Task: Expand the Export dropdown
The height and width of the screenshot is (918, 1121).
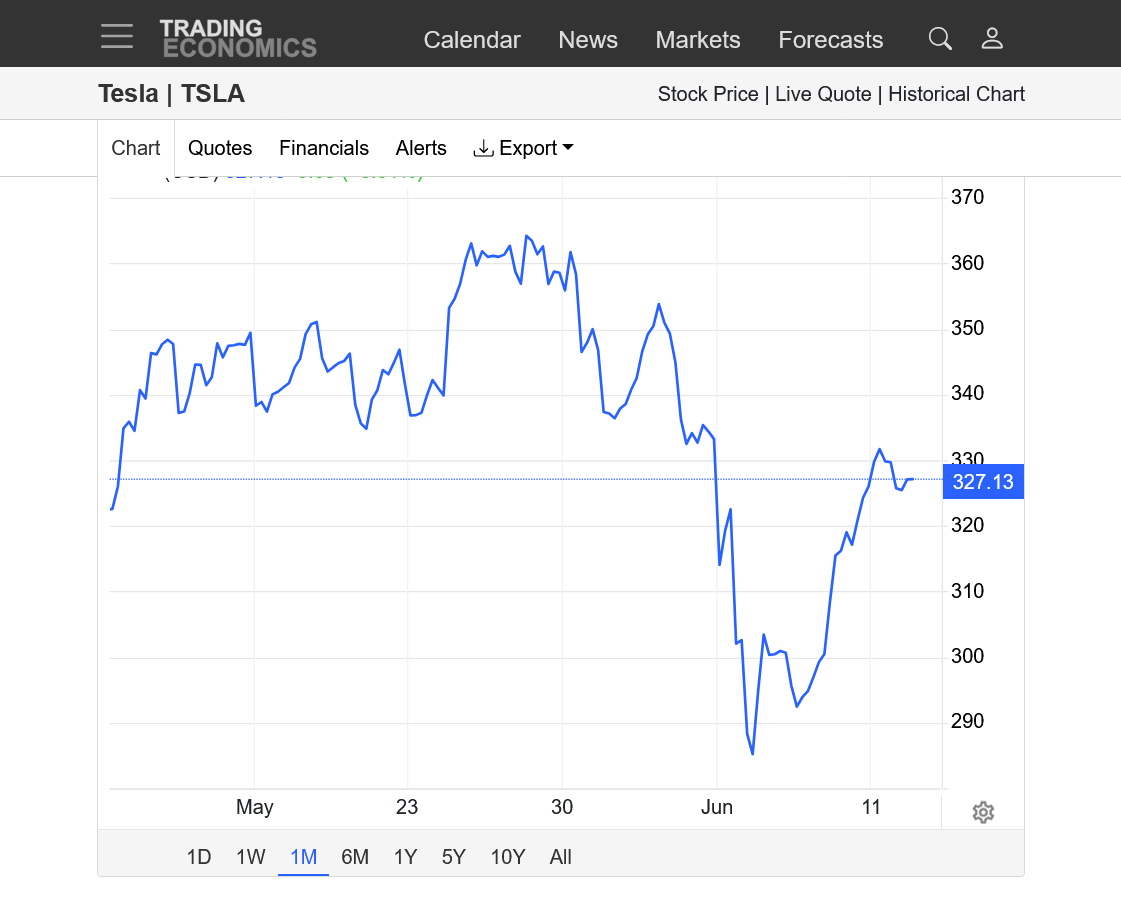Action: tap(524, 148)
